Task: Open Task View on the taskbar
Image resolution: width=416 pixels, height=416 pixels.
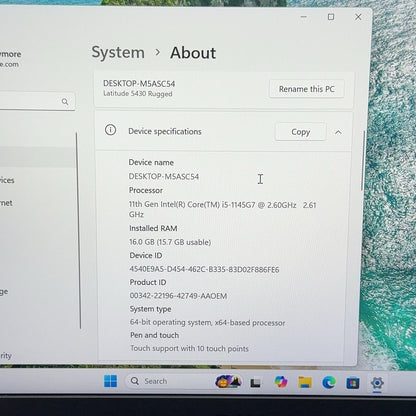Action: pyautogui.click(x=255, y=383)
